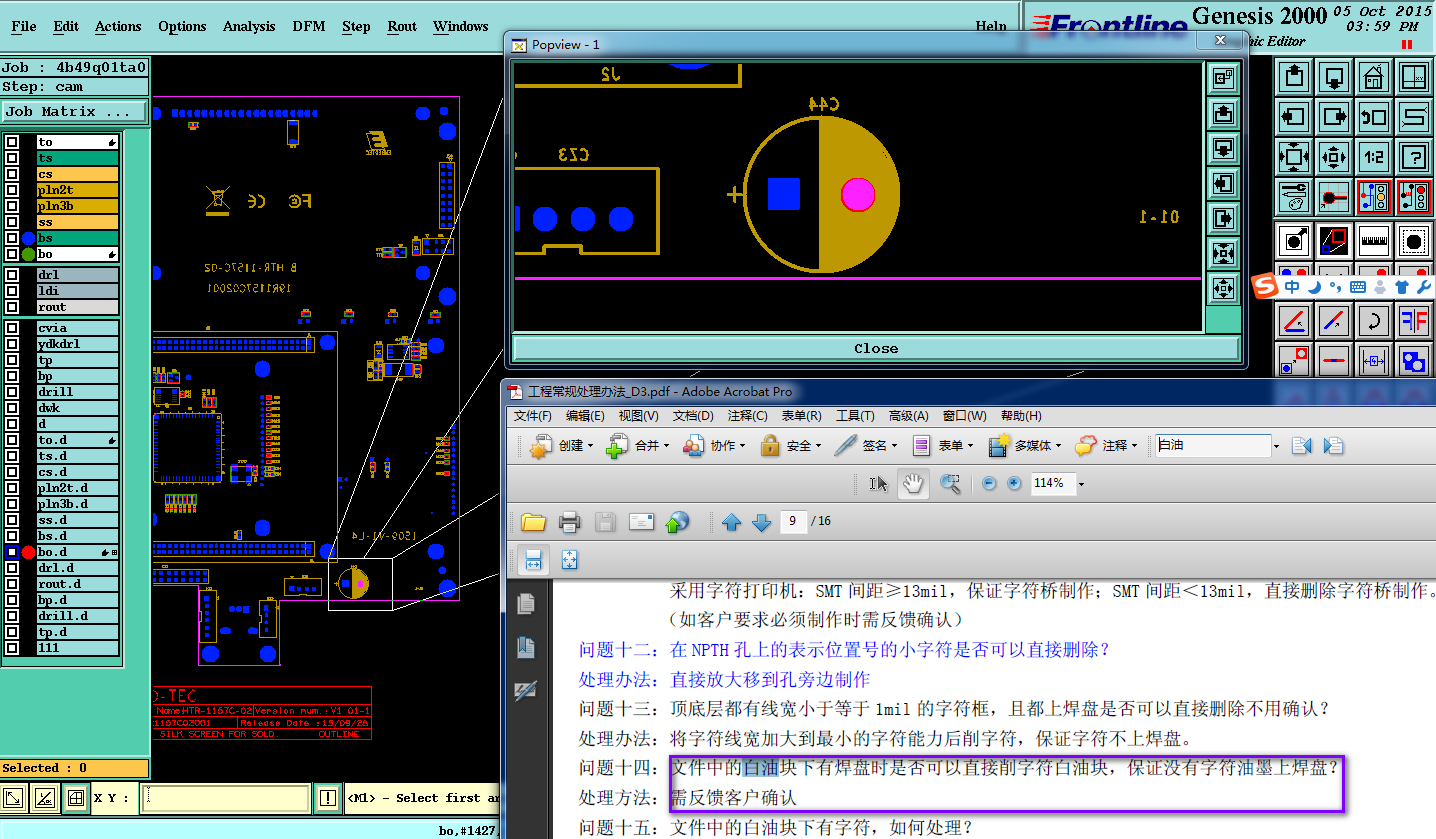
Task: Open the 工具(T) menu in Acrobat
Action: coord(855,416)
